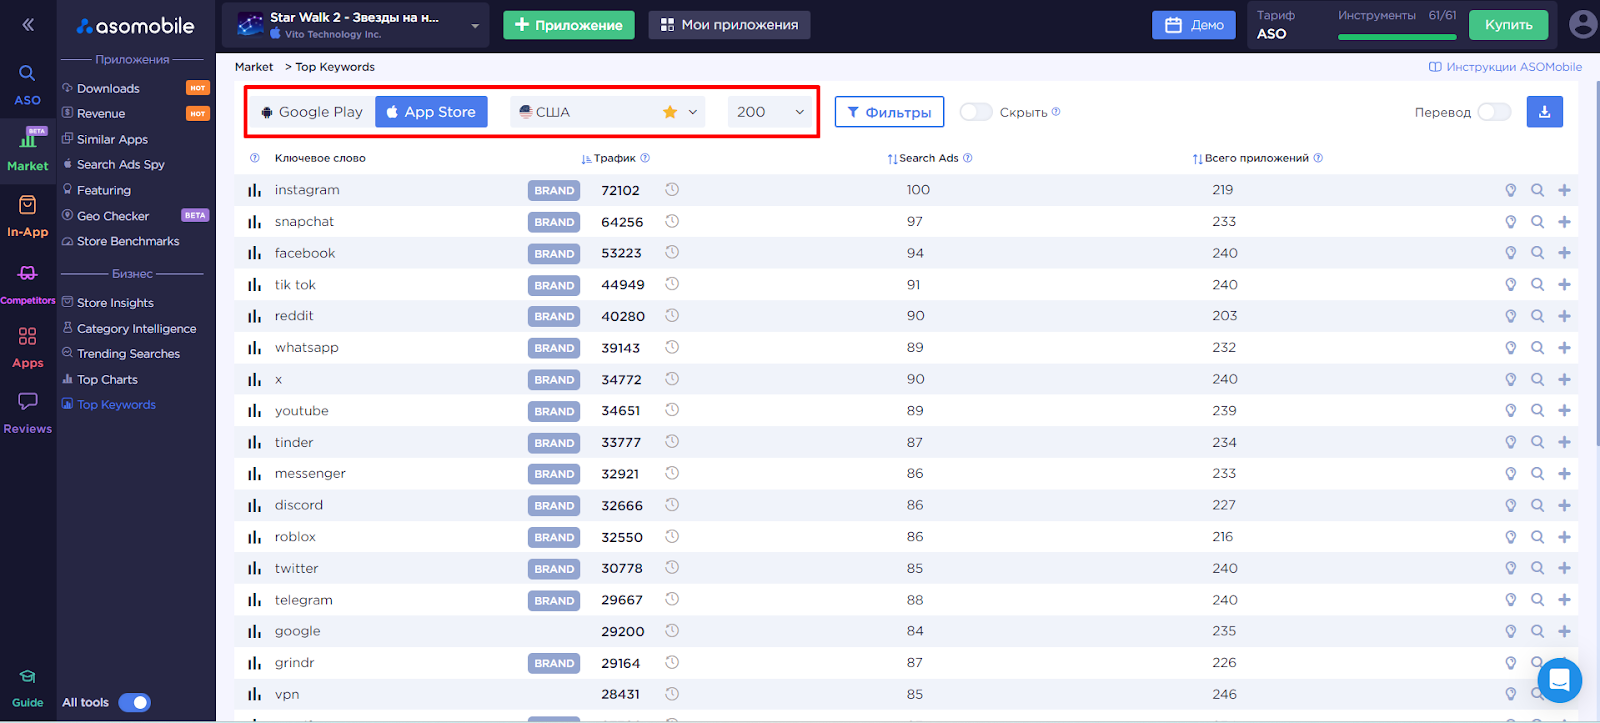Add telegram keyword with plus icon
1600x723 pixels.
point(1564,600)
